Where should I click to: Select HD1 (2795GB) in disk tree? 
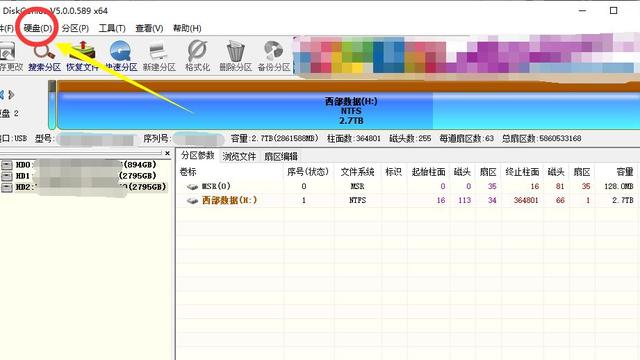tap(85, 176)
